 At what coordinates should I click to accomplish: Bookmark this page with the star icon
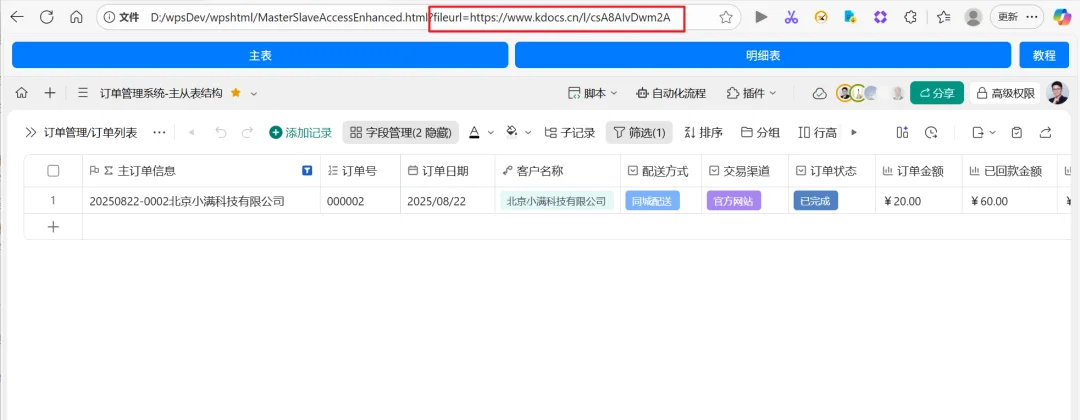click(725, 17)
